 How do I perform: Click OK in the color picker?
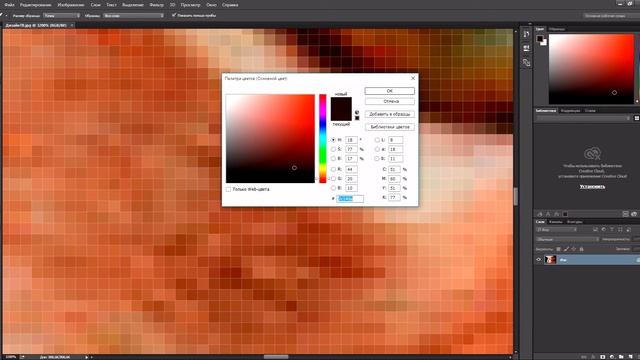click(389, 91)
